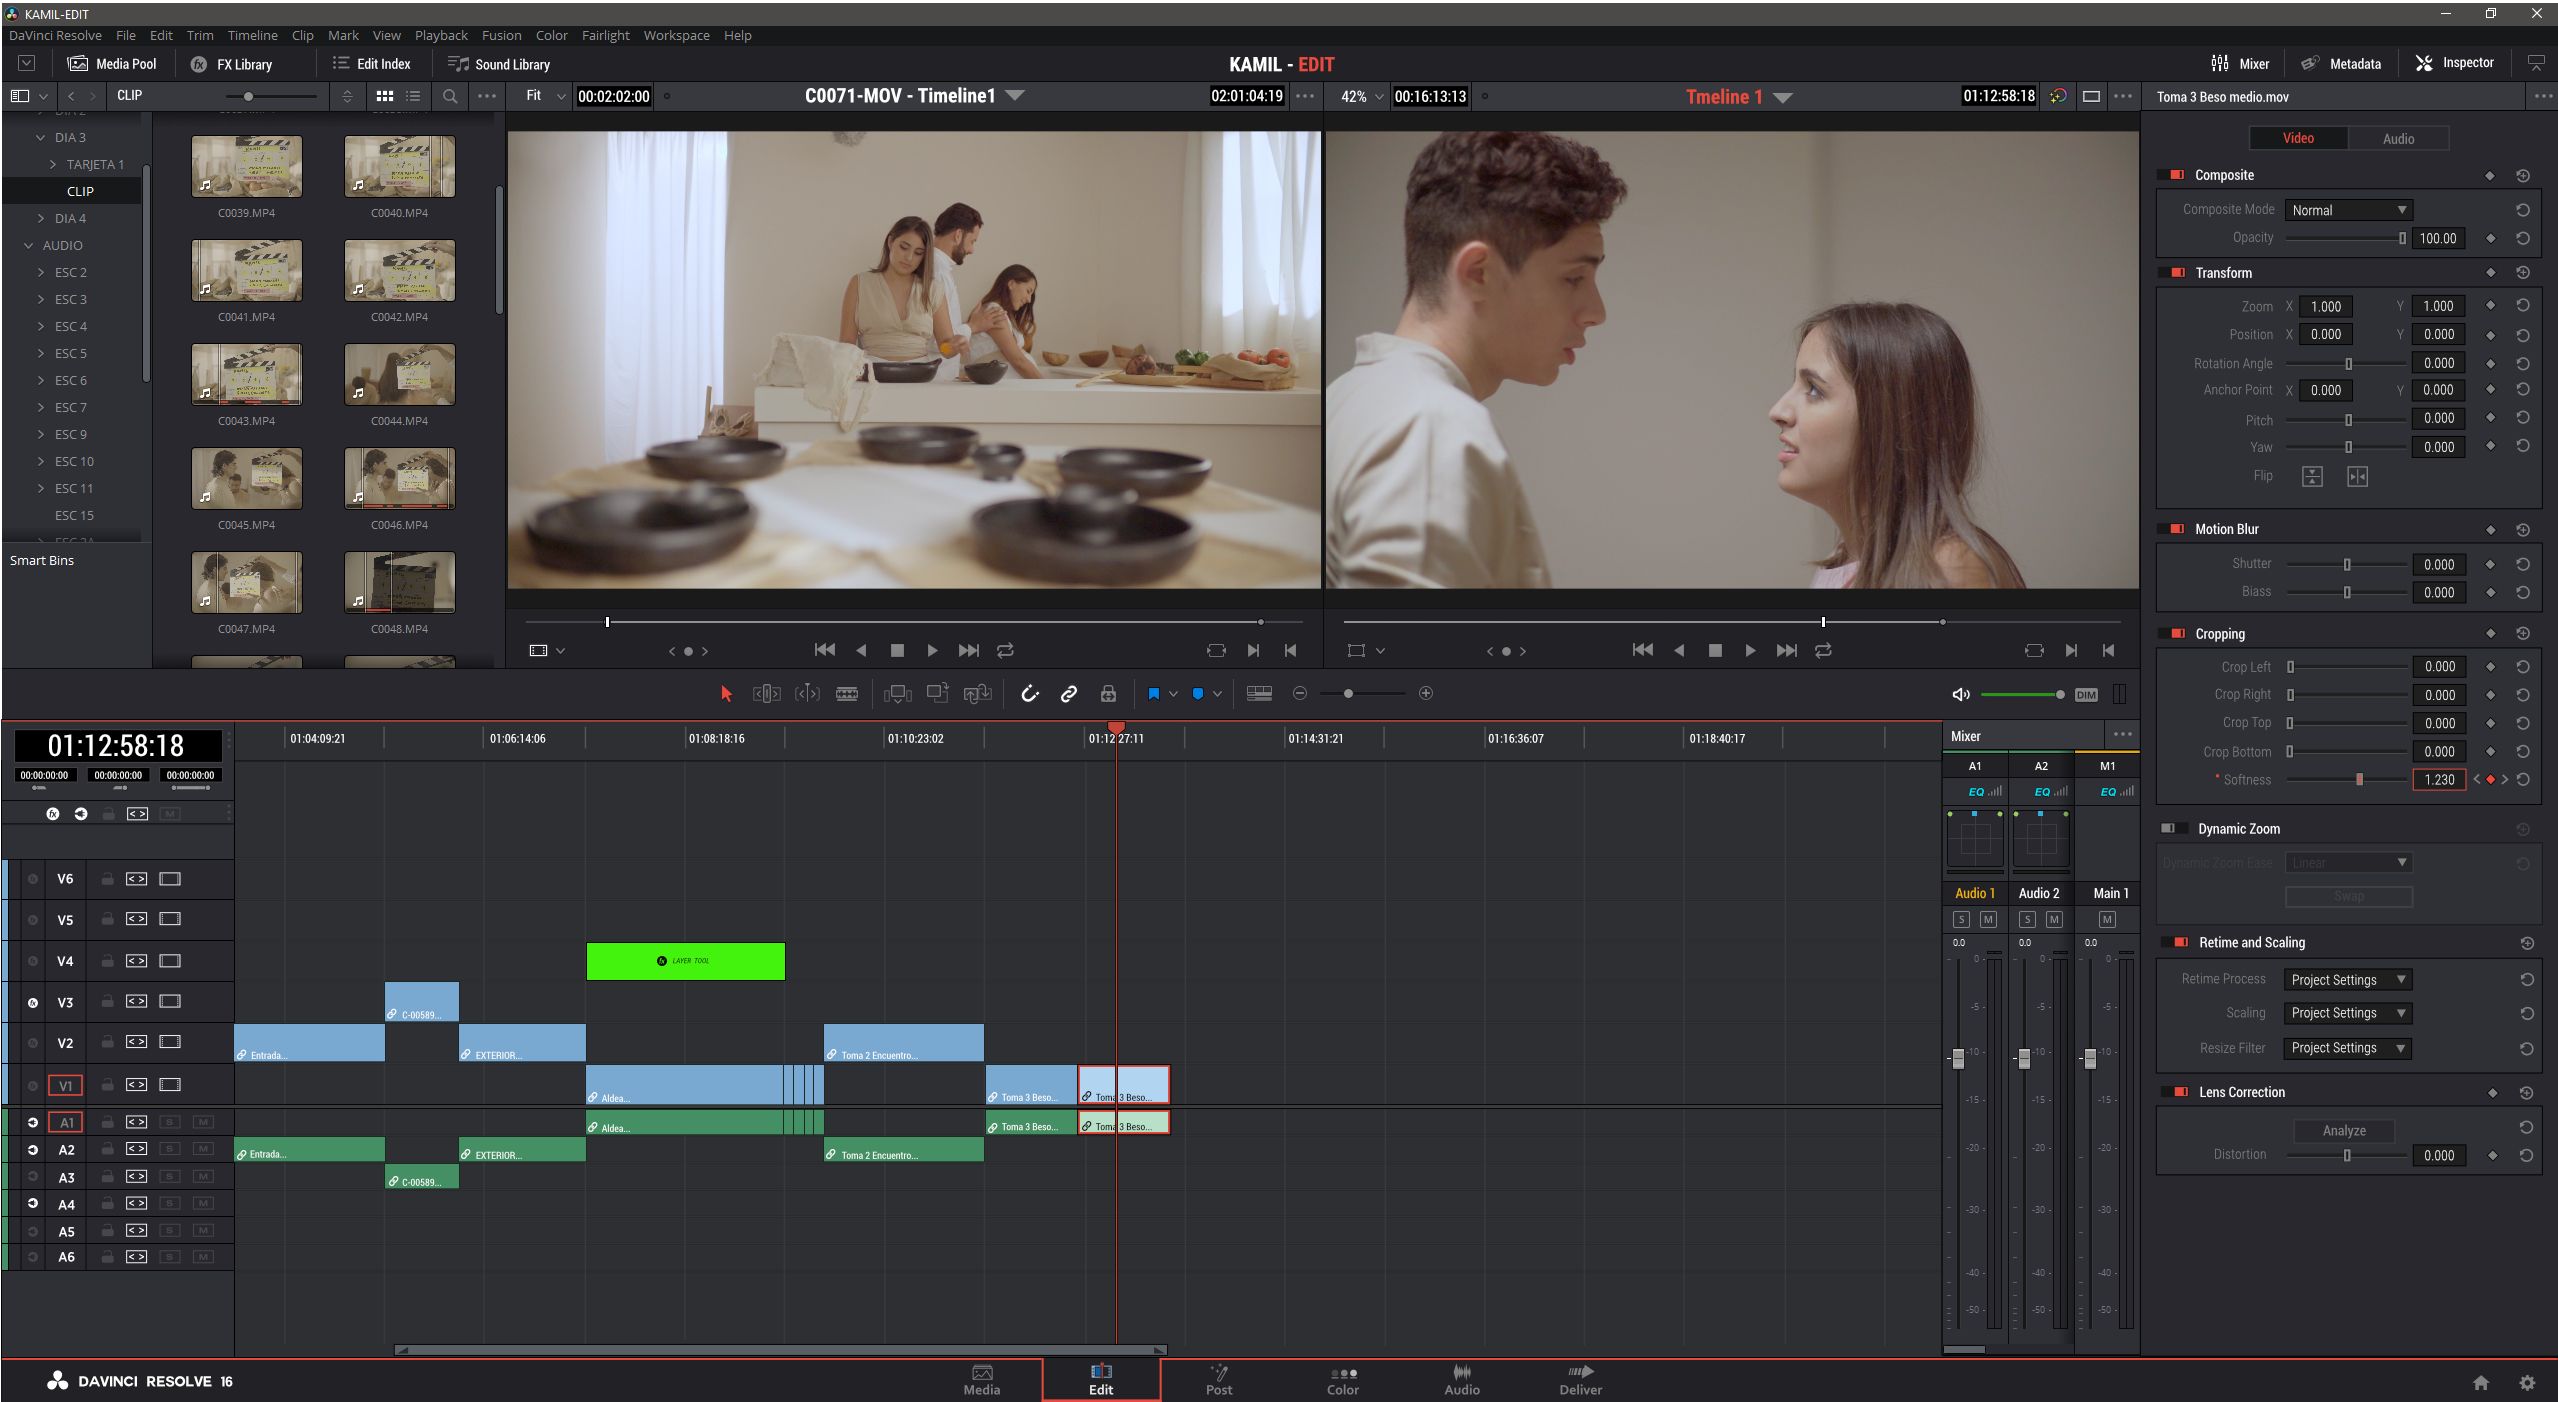The image size is (2558, 1402).
Task: Switch media pool to thumbnail view
Action: point(384,96)
